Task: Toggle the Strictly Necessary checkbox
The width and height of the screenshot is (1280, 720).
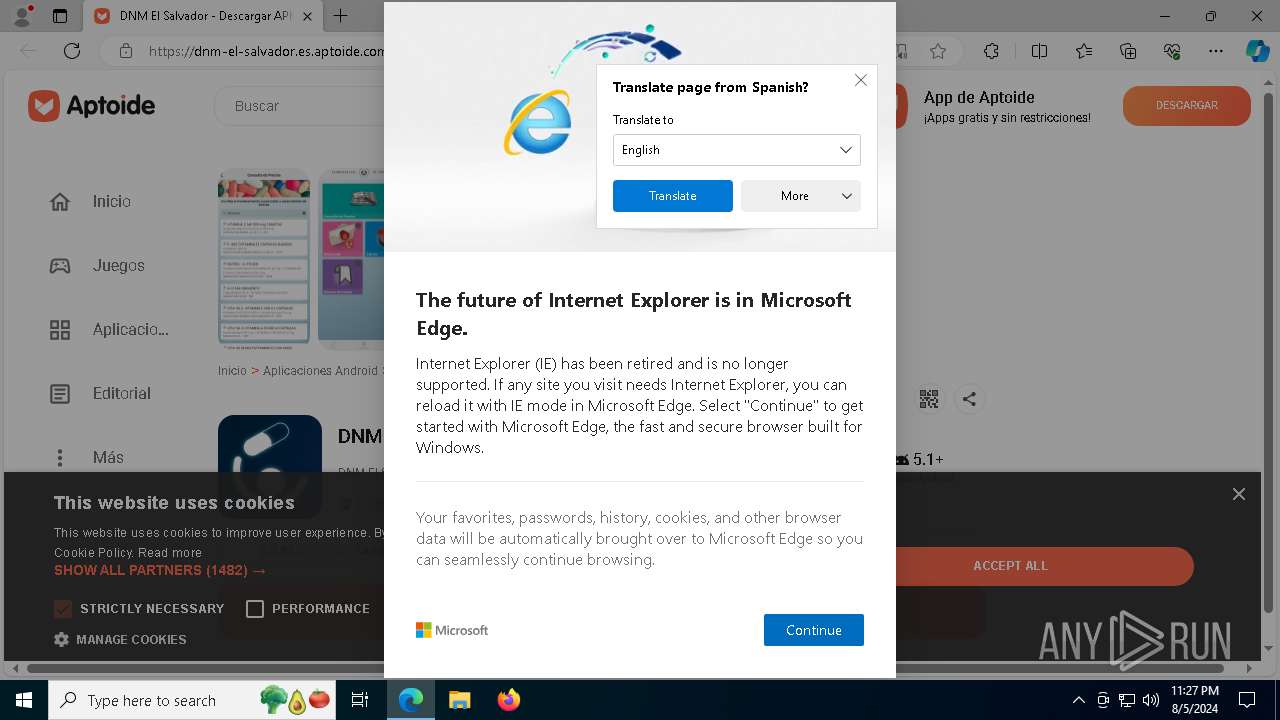Action: 63,609
